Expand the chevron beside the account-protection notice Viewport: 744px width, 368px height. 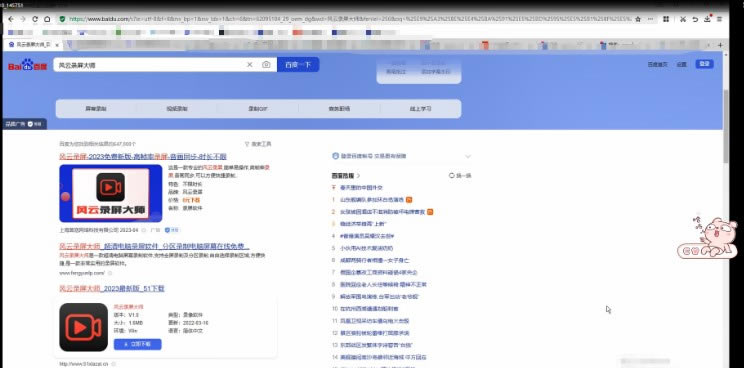click(468, 156)
